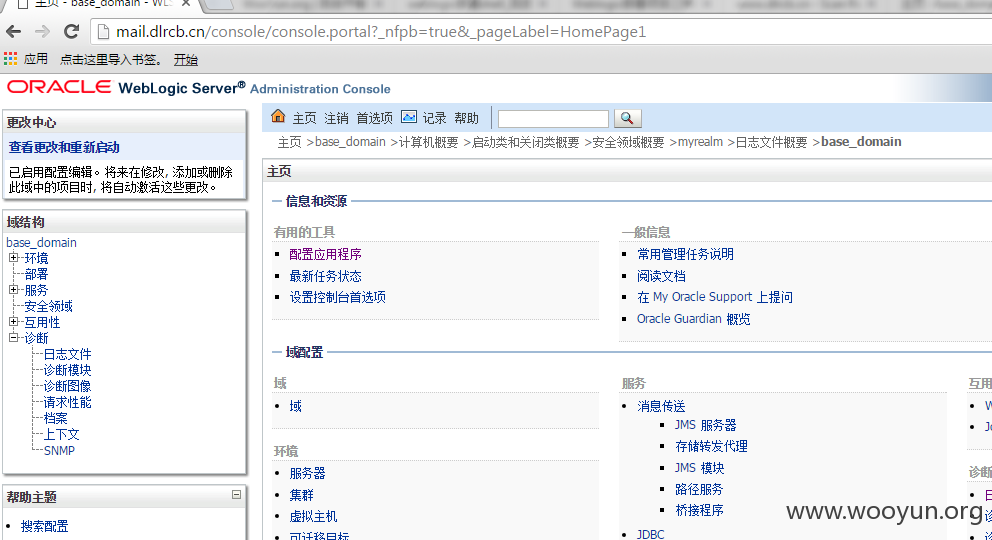Open 在 My Oracle Support 上提问 link
992x540 pixels.
[715, 297]
